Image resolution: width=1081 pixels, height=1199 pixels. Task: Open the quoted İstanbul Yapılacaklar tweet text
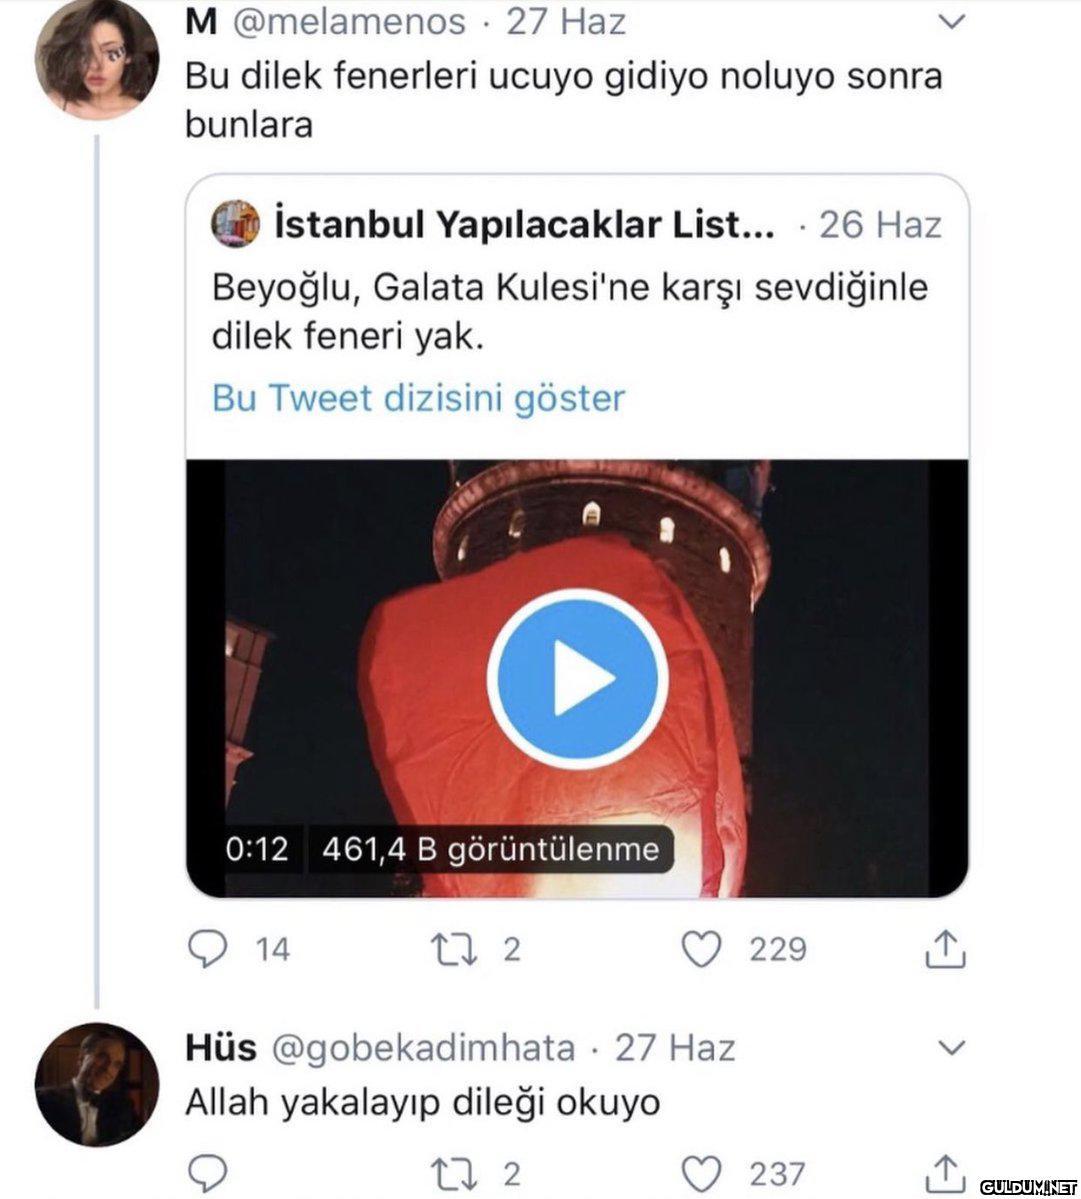pyautogui.click(x=569, y=311)
